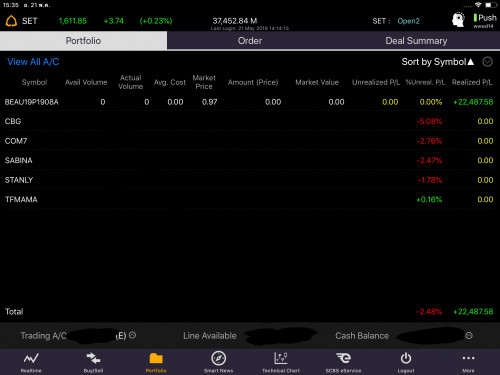Image resolution: width=500 pixels, height=375 pixels.
Task: Switch to the Deal Summary tab
Action: (x=416, y=41)
